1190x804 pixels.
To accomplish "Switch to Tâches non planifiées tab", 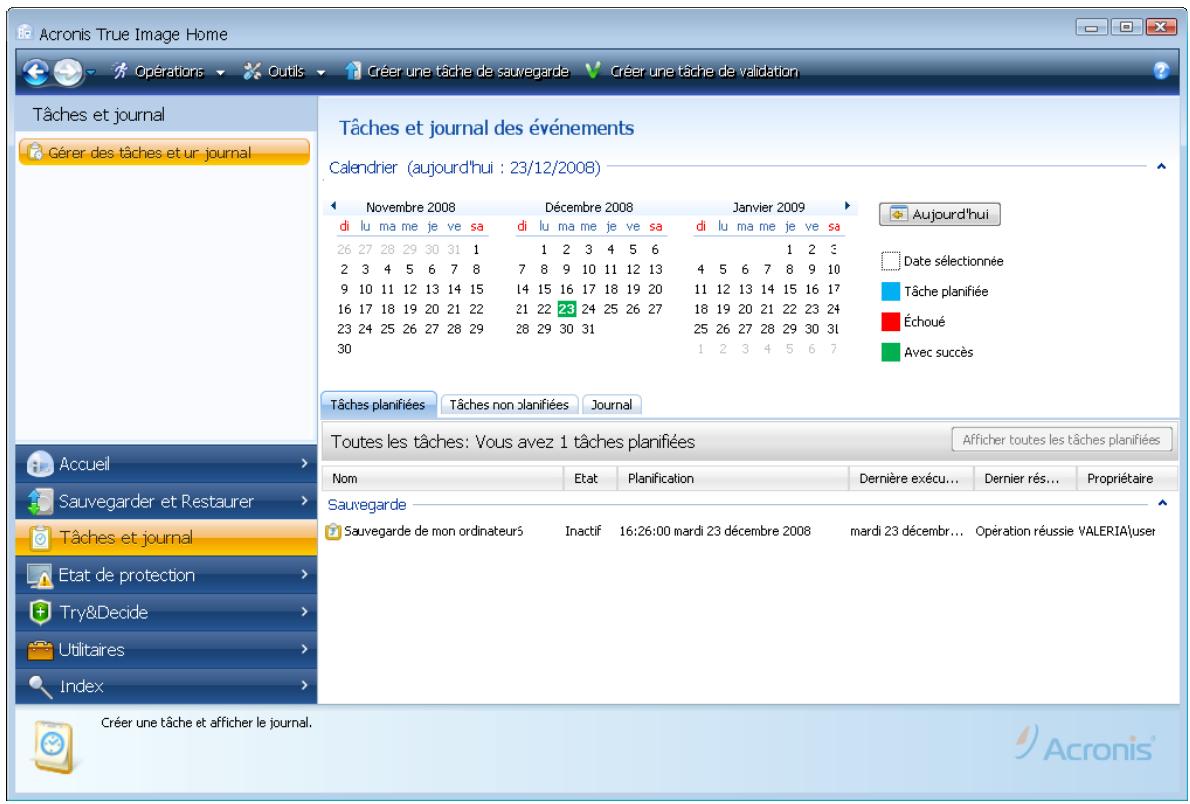I will [x=509, y=405].
